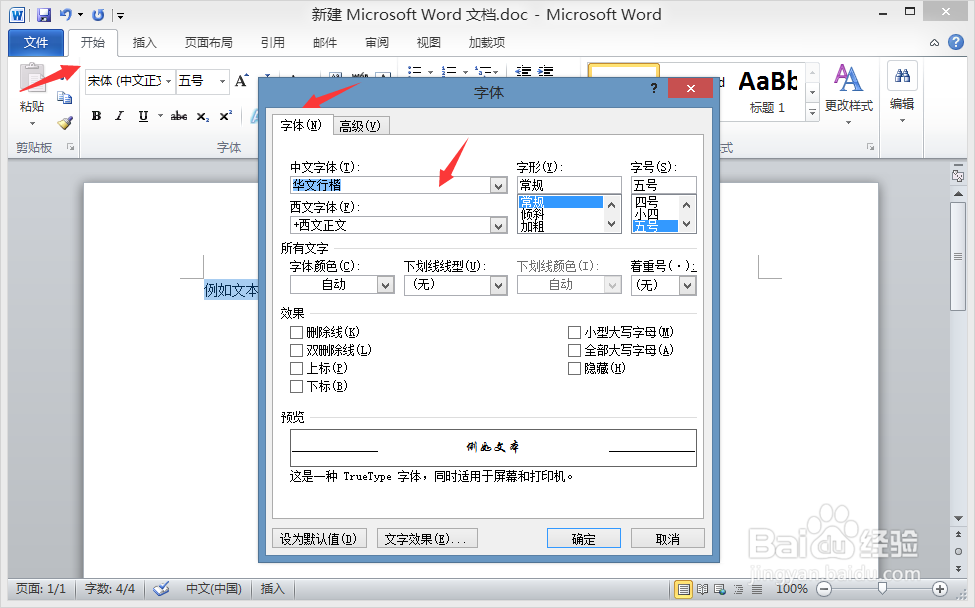Select 小四 in font size list
Image resolution: width=975 pixels, height=608 pixels.
[647, 214]
